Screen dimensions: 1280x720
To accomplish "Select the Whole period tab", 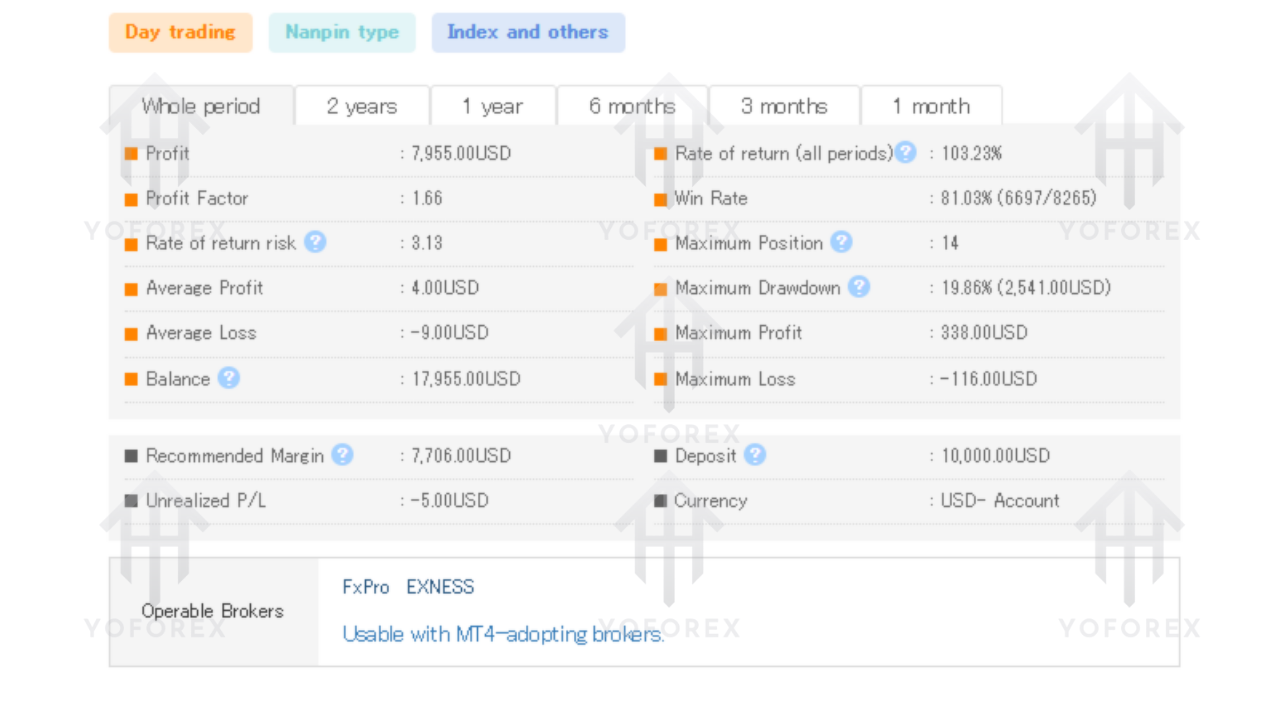I will [x=201, y=106].
